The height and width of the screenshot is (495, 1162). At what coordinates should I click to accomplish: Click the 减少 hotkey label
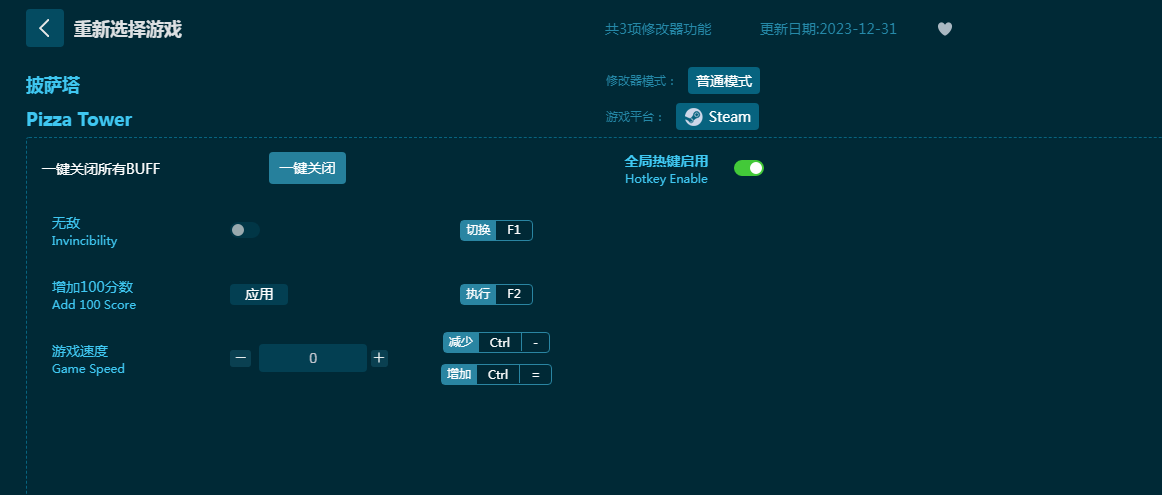click(461, 342)
